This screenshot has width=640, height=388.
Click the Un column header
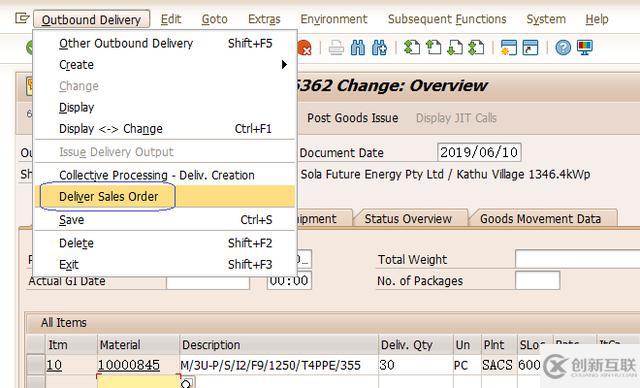tap(467, 345)
